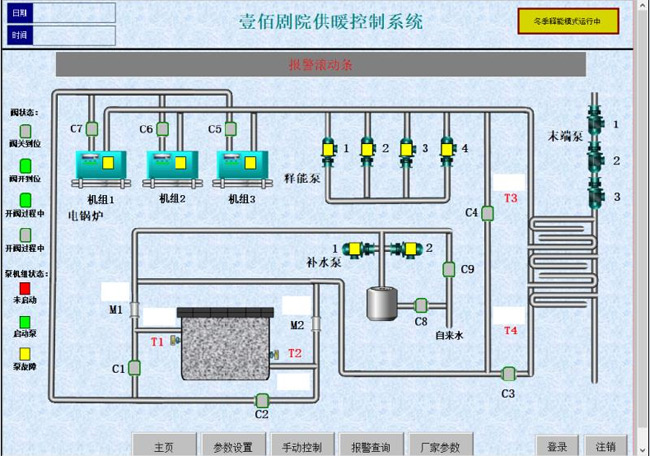This screenshot has width=650, height=456.
Task: Toggle valve C2 on the bottom pipe
Action: tap(262, 400)
